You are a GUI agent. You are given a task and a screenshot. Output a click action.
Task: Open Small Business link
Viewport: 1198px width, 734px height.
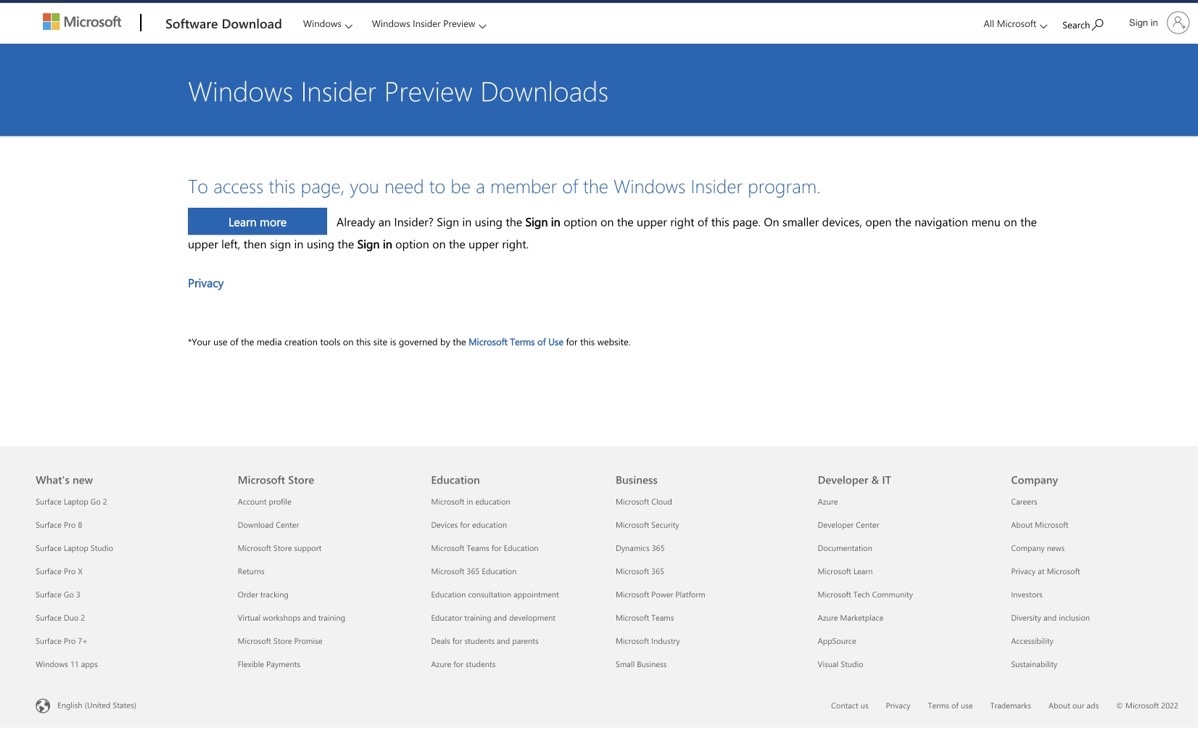point(641,664)
